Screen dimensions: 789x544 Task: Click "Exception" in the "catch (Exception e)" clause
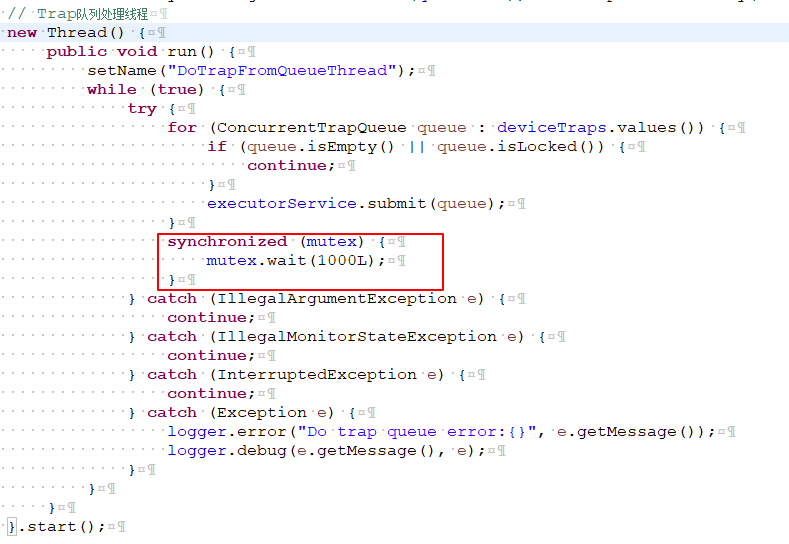coord(262,413)
